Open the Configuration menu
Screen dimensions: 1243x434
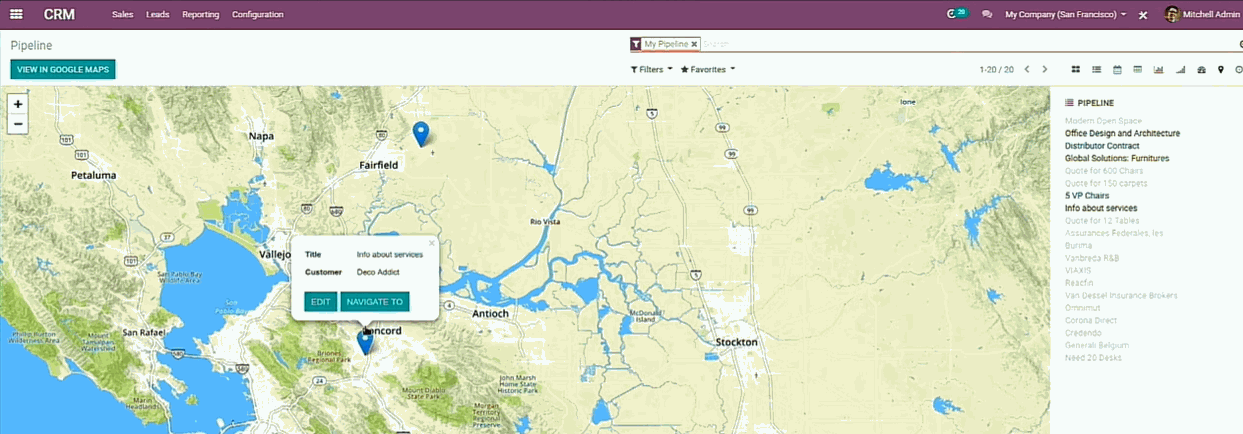pos(257,15)
